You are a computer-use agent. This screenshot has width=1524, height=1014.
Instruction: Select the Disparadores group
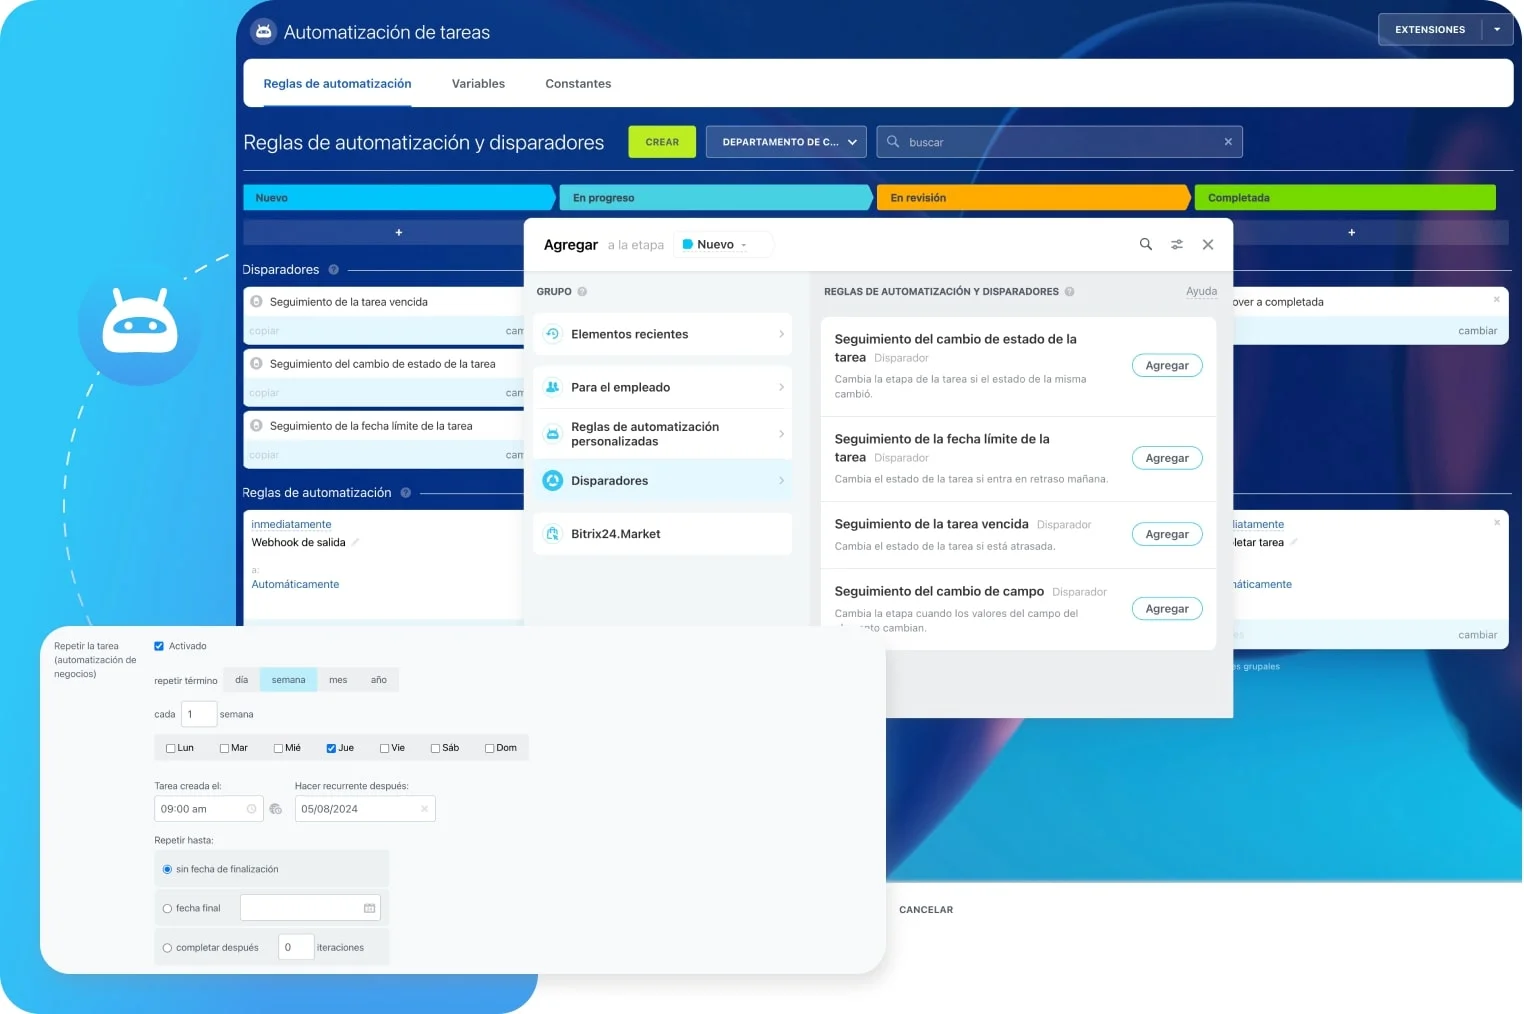tap(609, 480)
